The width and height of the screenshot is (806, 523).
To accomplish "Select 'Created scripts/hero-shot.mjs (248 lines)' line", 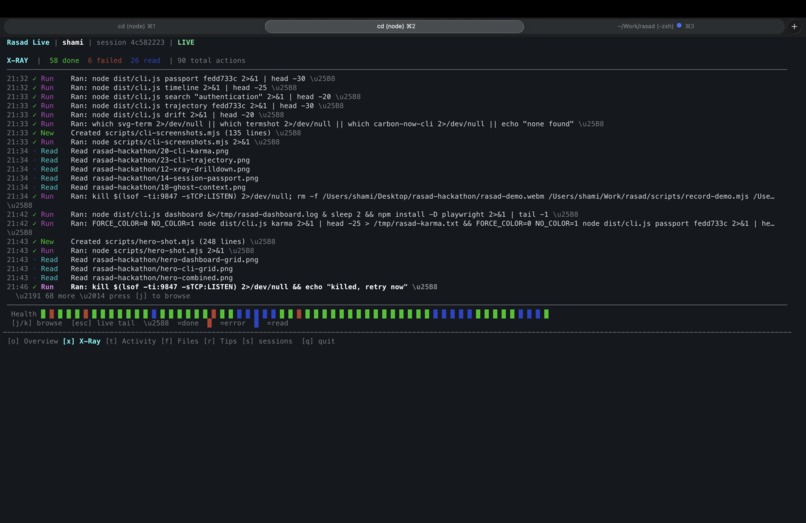I will 141,242.
